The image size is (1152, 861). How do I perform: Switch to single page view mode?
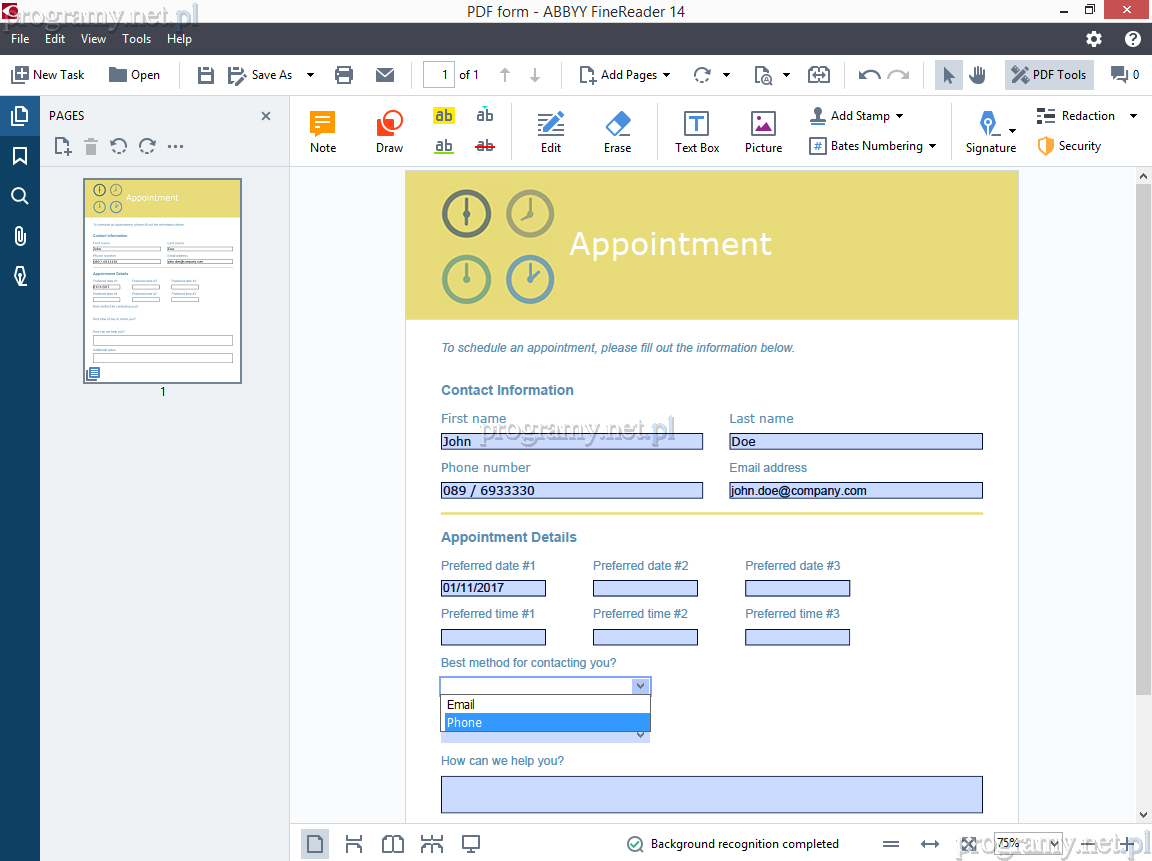click(x=314, y=844)
